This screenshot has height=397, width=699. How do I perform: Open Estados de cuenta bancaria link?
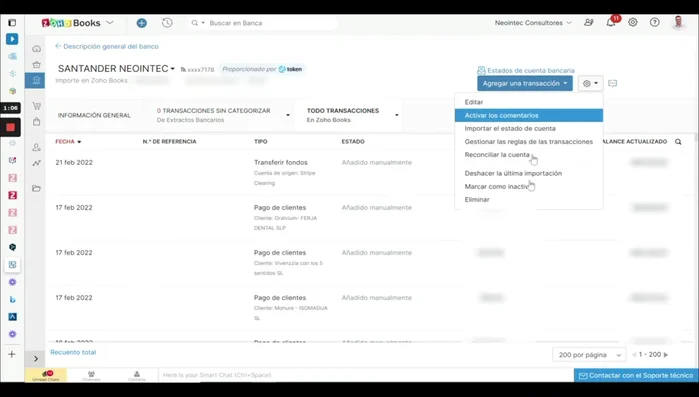point(526,70)
